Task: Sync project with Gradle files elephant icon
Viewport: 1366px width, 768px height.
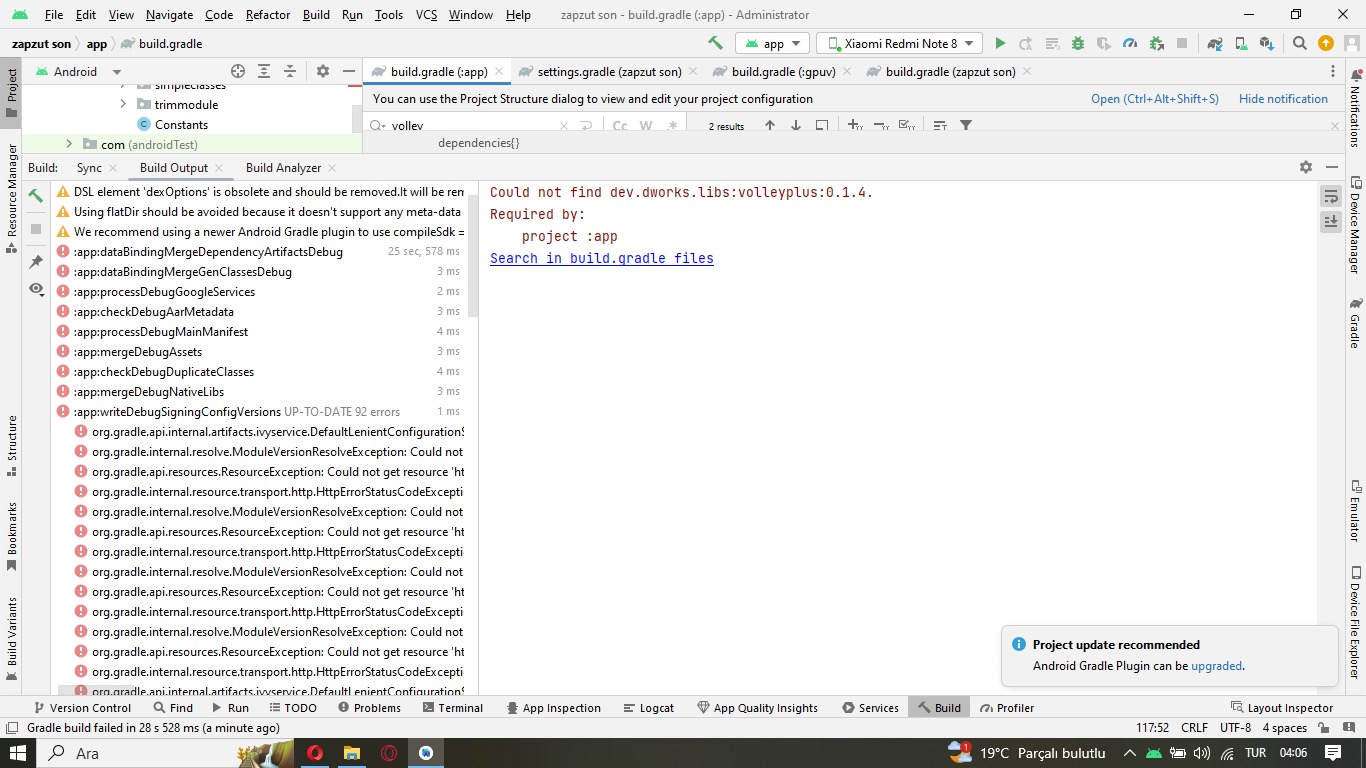Action: pos(1215,43)
